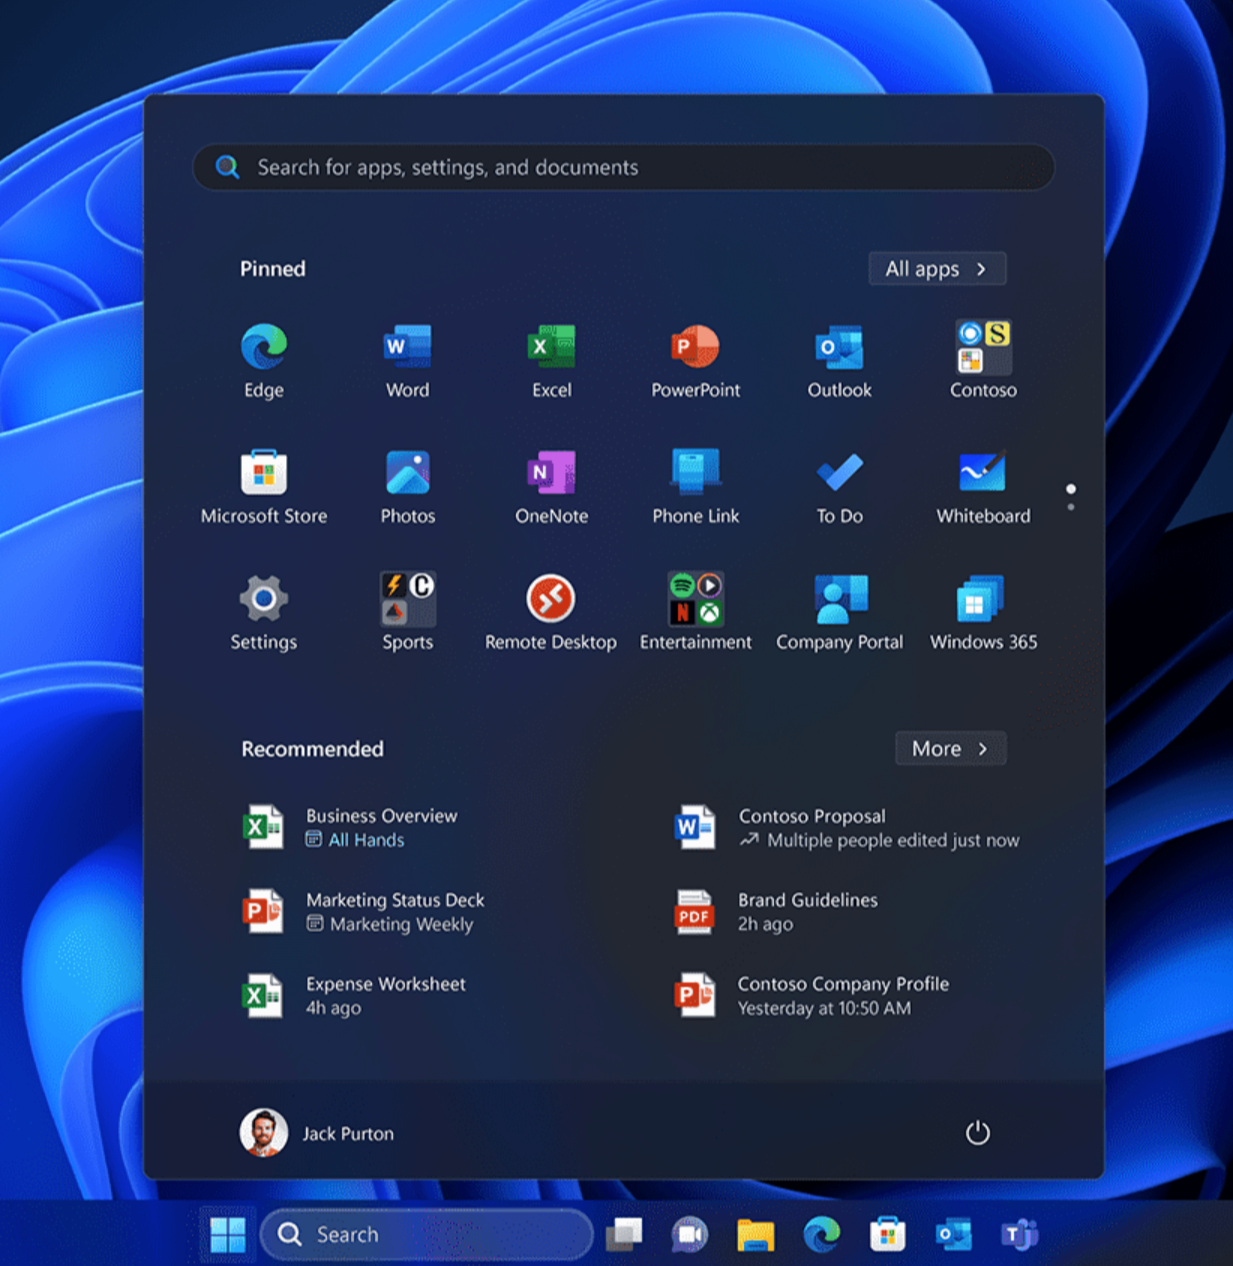Open Outlook from the taskbar

click(953, 1235)
